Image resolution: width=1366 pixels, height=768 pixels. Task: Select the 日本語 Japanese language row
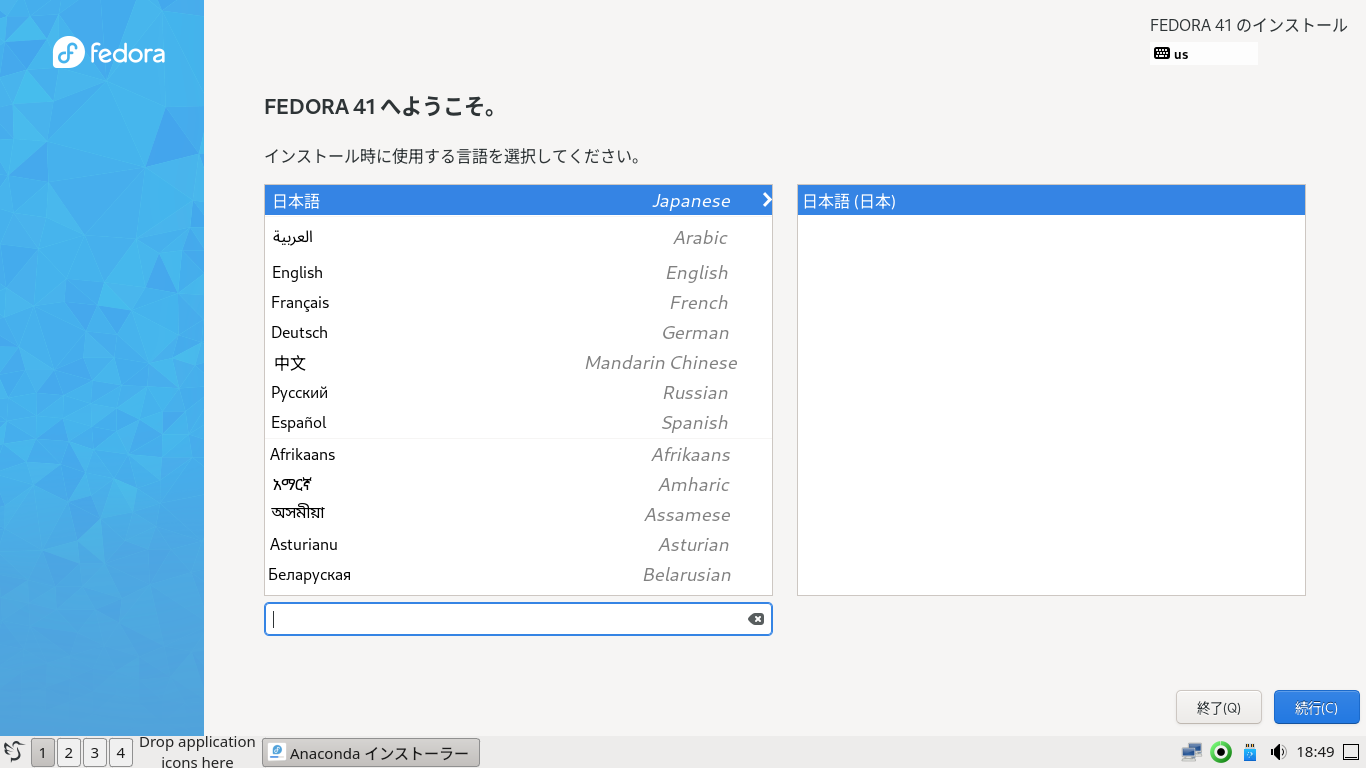point(518,200)
